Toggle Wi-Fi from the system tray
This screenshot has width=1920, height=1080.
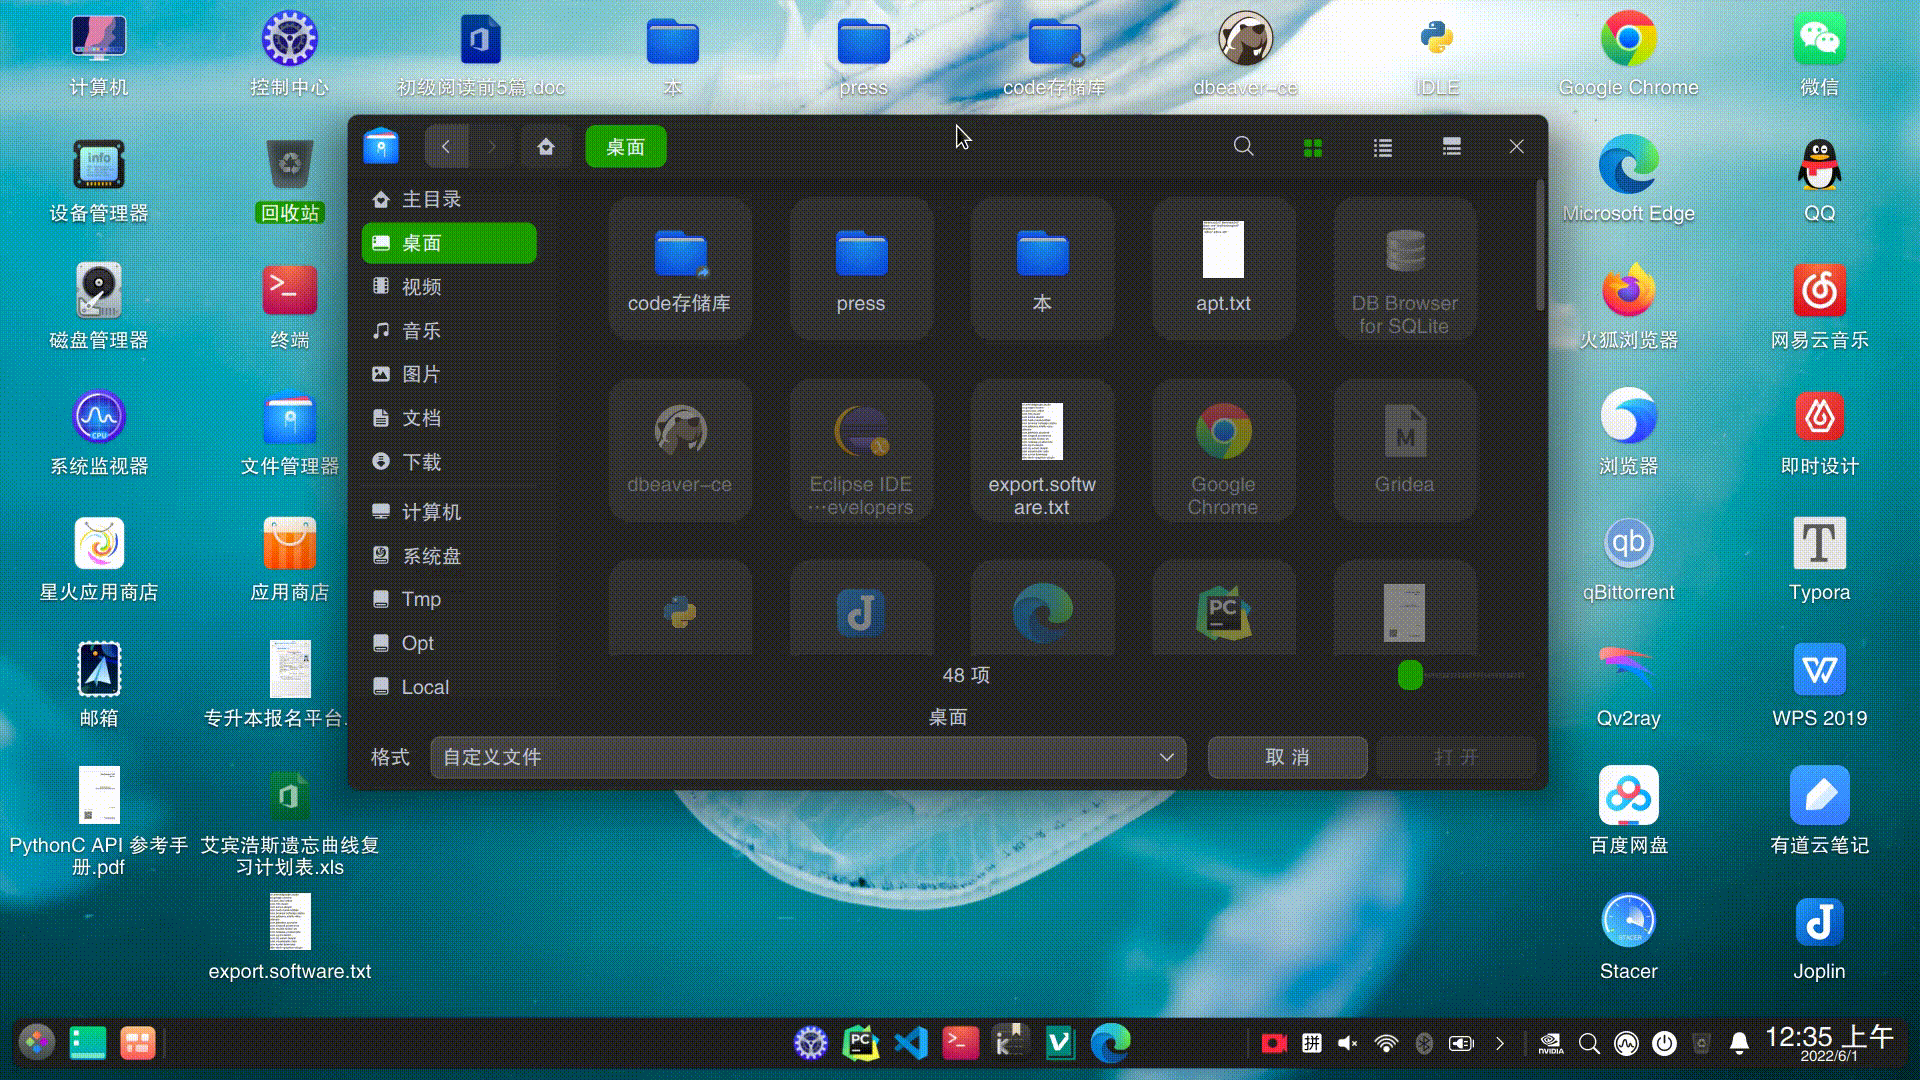pos(1384,1042)
